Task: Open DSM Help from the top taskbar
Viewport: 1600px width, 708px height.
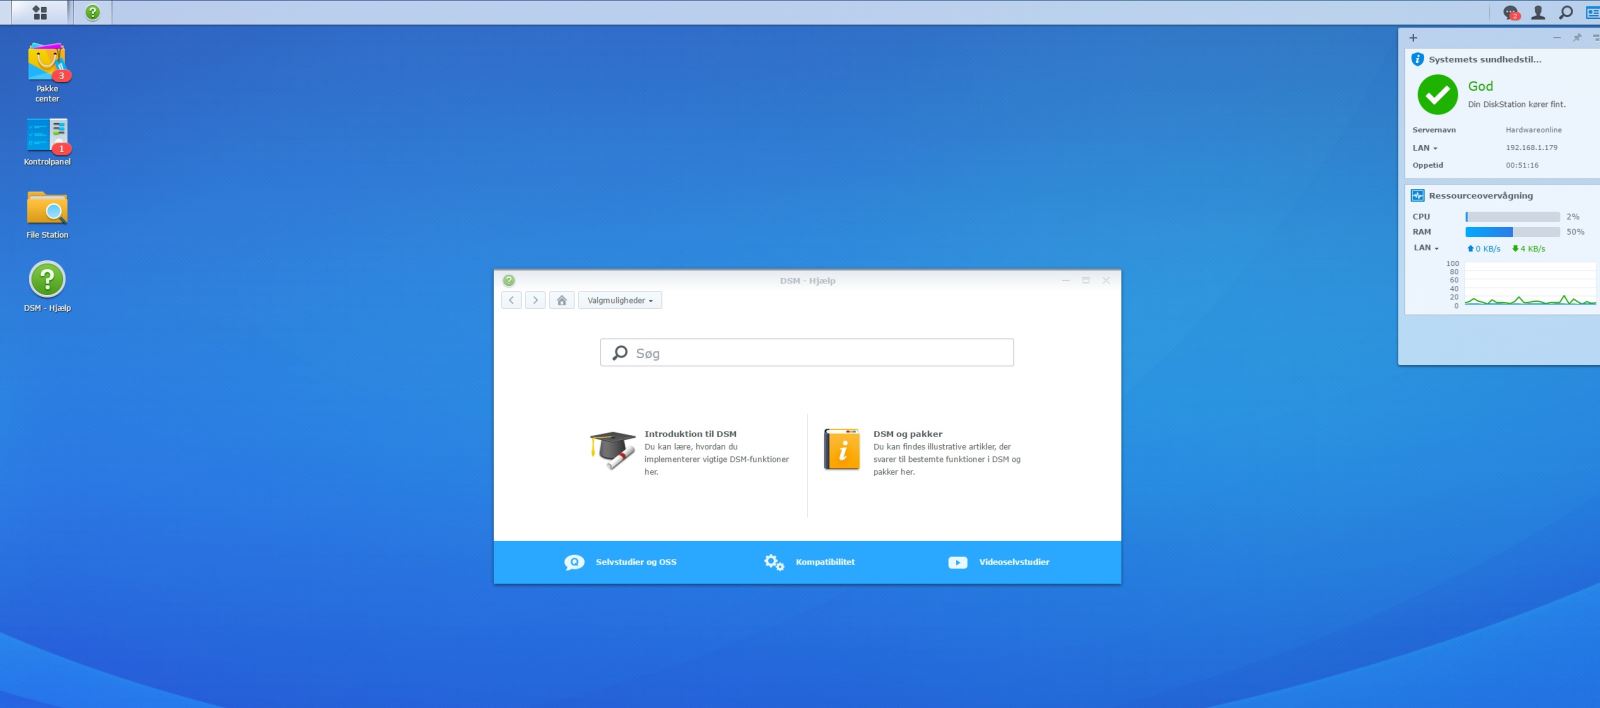Action: (93, 13)
